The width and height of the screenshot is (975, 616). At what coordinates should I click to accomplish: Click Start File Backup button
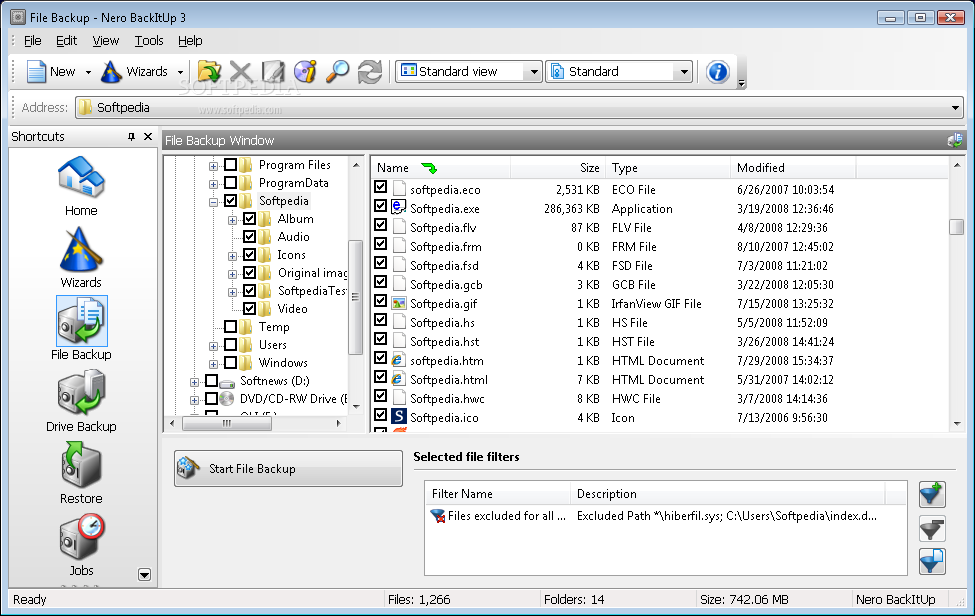click(289, 469)
